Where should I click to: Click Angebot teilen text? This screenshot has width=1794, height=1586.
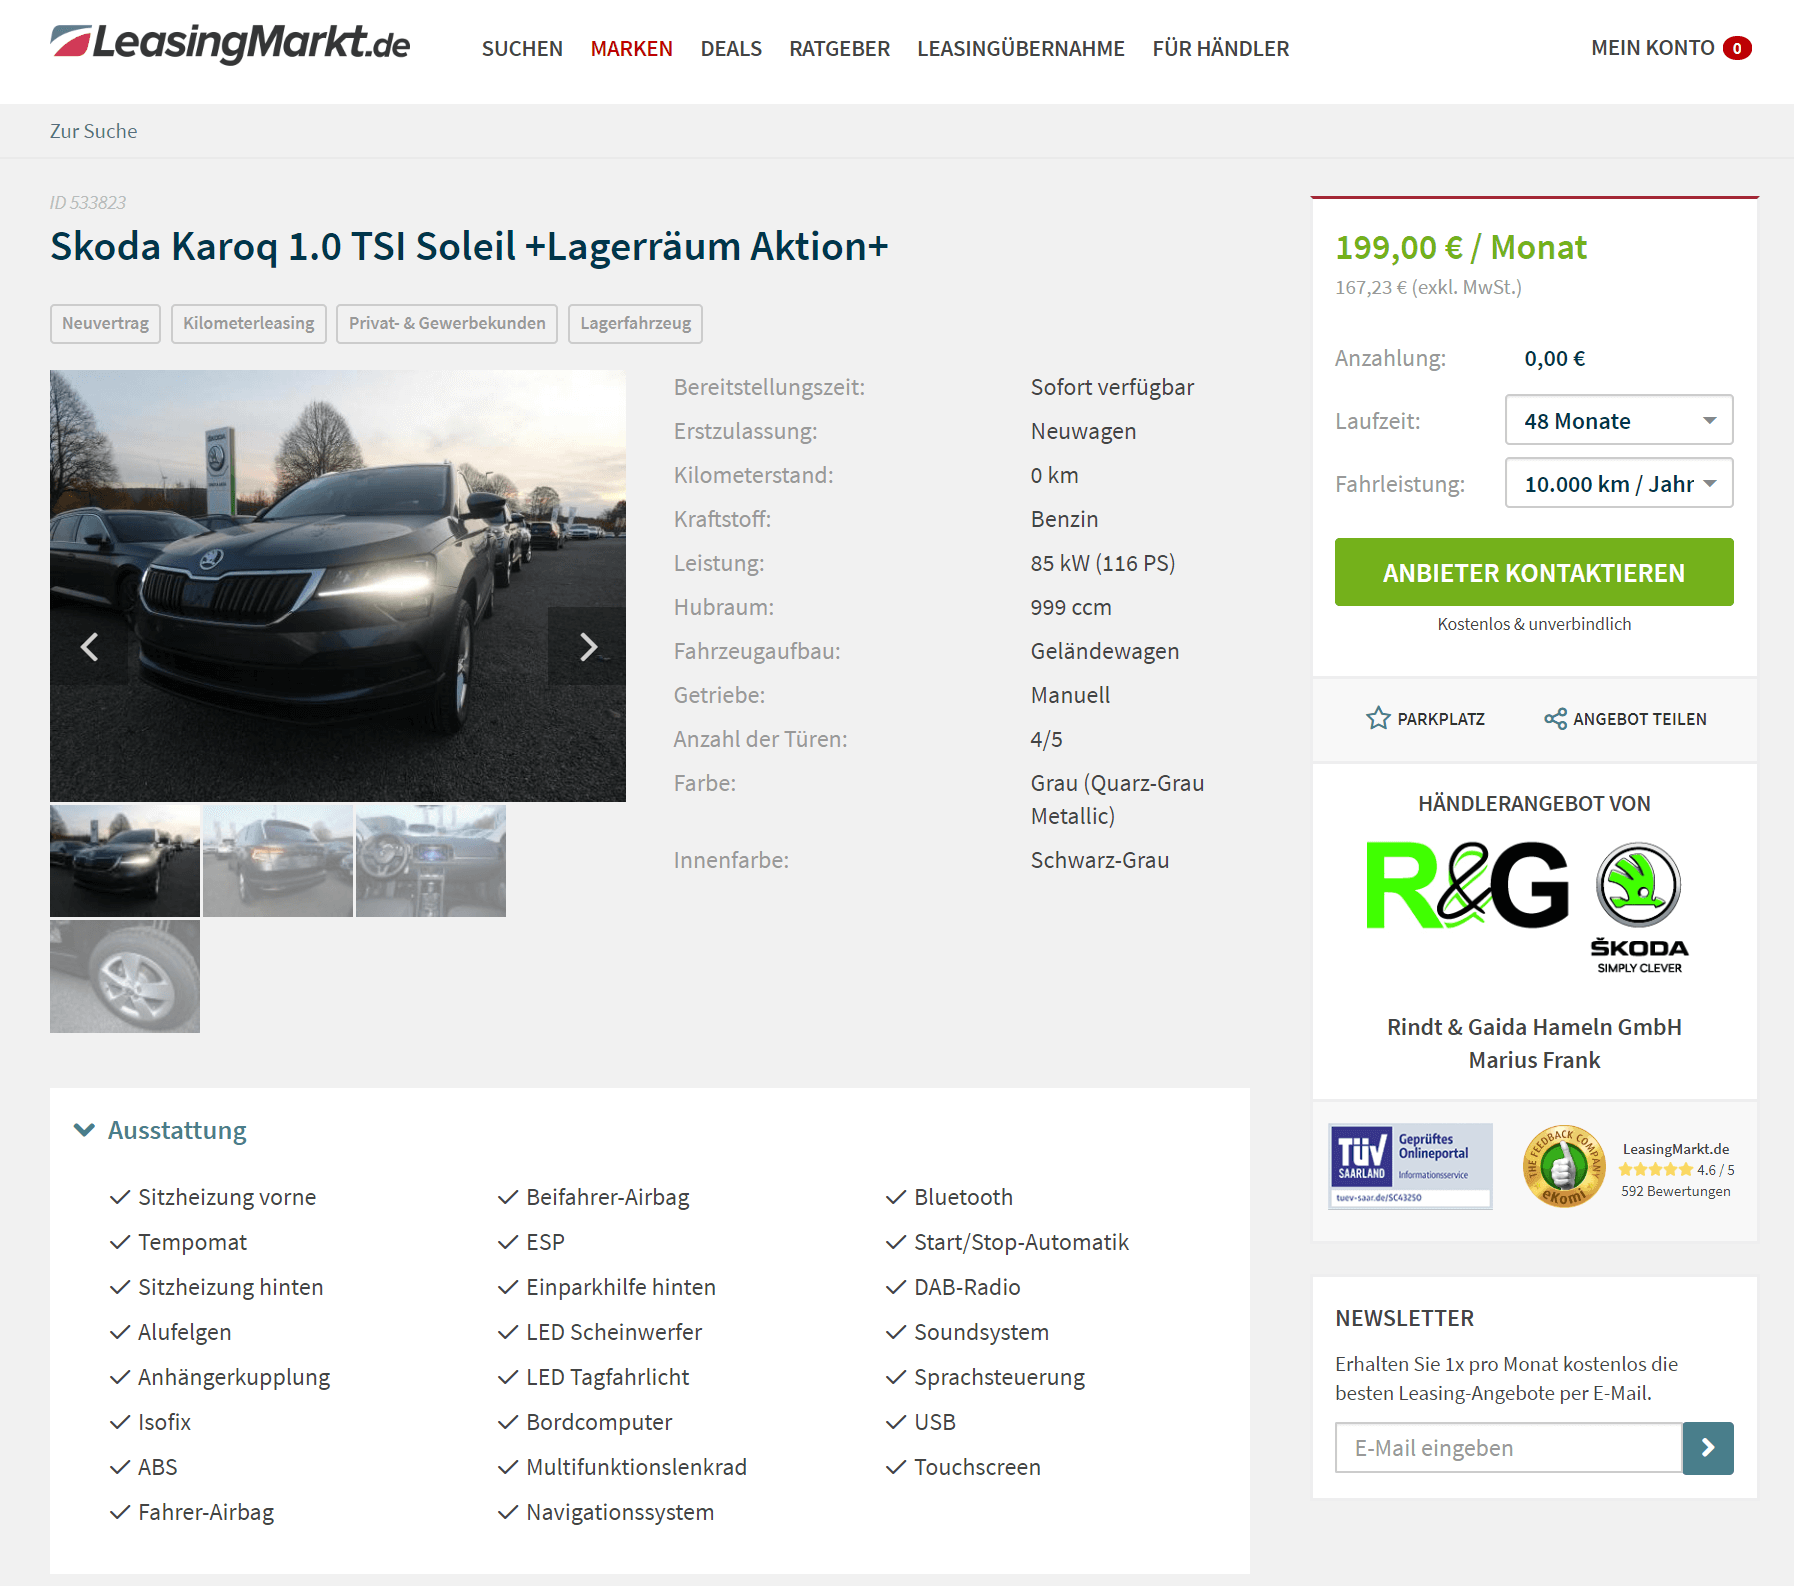(x=1640, y=719)
